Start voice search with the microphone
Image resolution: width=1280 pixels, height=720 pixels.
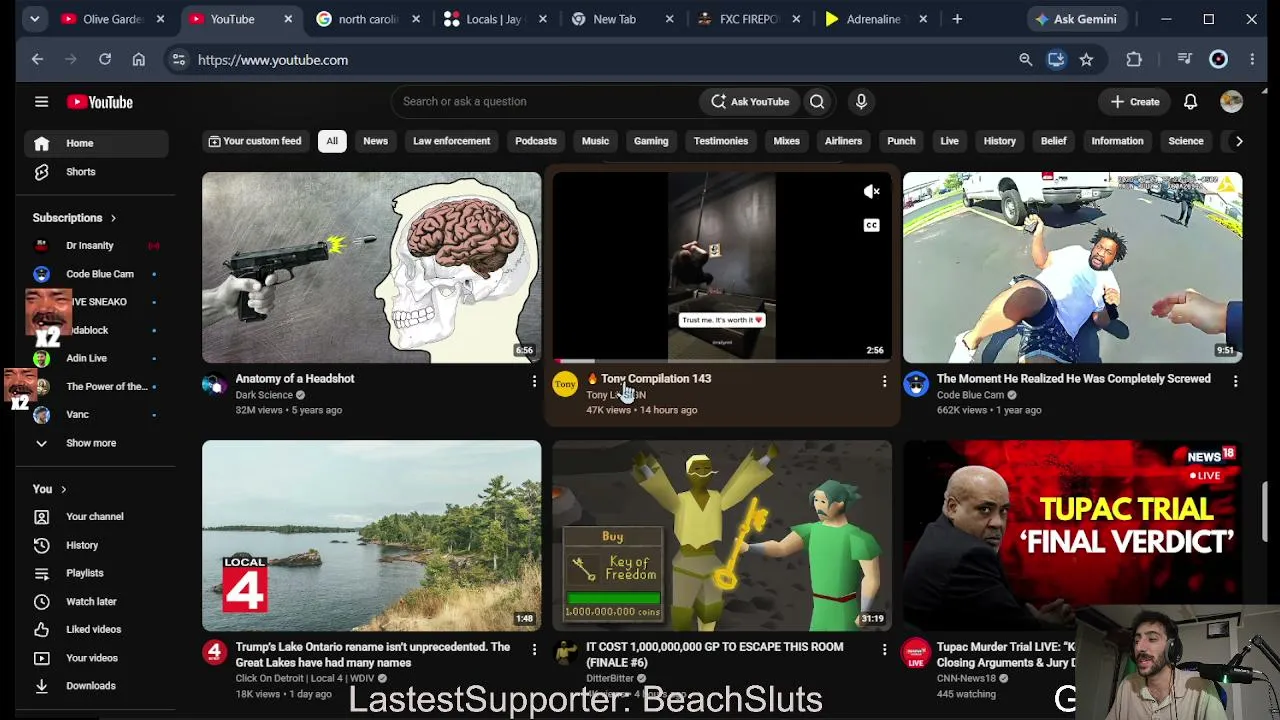coord(861,101)
